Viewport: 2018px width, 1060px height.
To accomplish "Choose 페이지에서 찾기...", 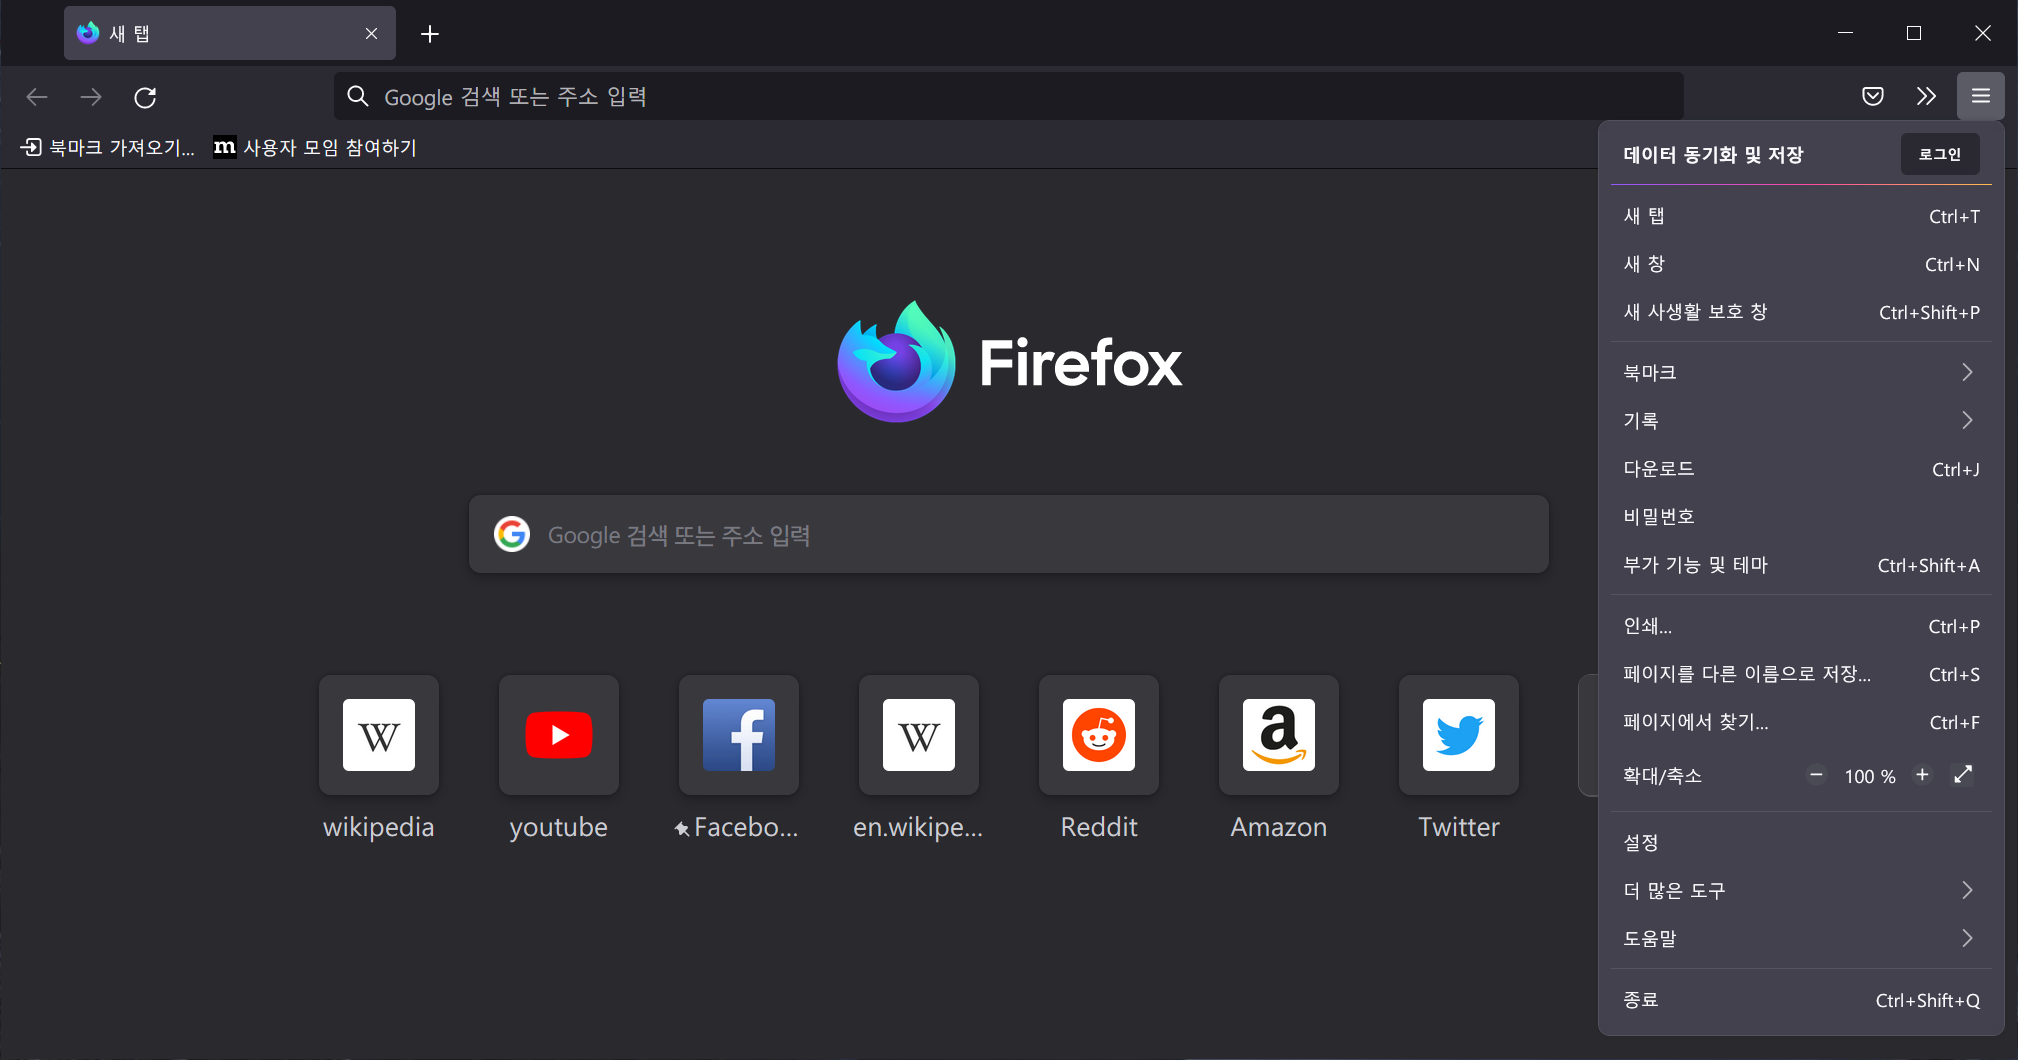I will [x=1801, y=722].
